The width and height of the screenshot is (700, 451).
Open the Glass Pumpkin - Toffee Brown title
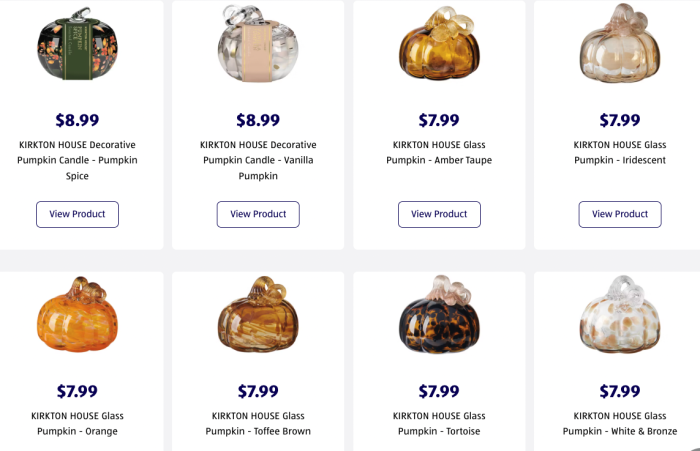(x=258, y=423)
